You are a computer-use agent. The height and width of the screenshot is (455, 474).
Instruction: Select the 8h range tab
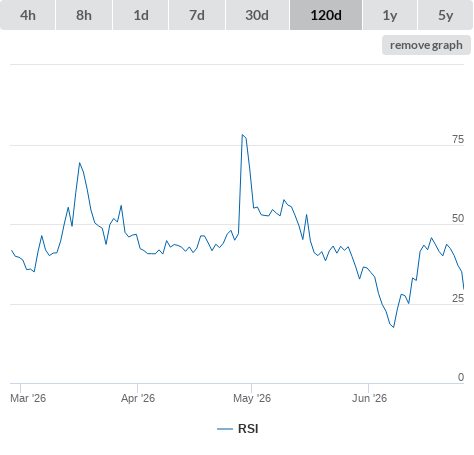click(x=84, y=15)
